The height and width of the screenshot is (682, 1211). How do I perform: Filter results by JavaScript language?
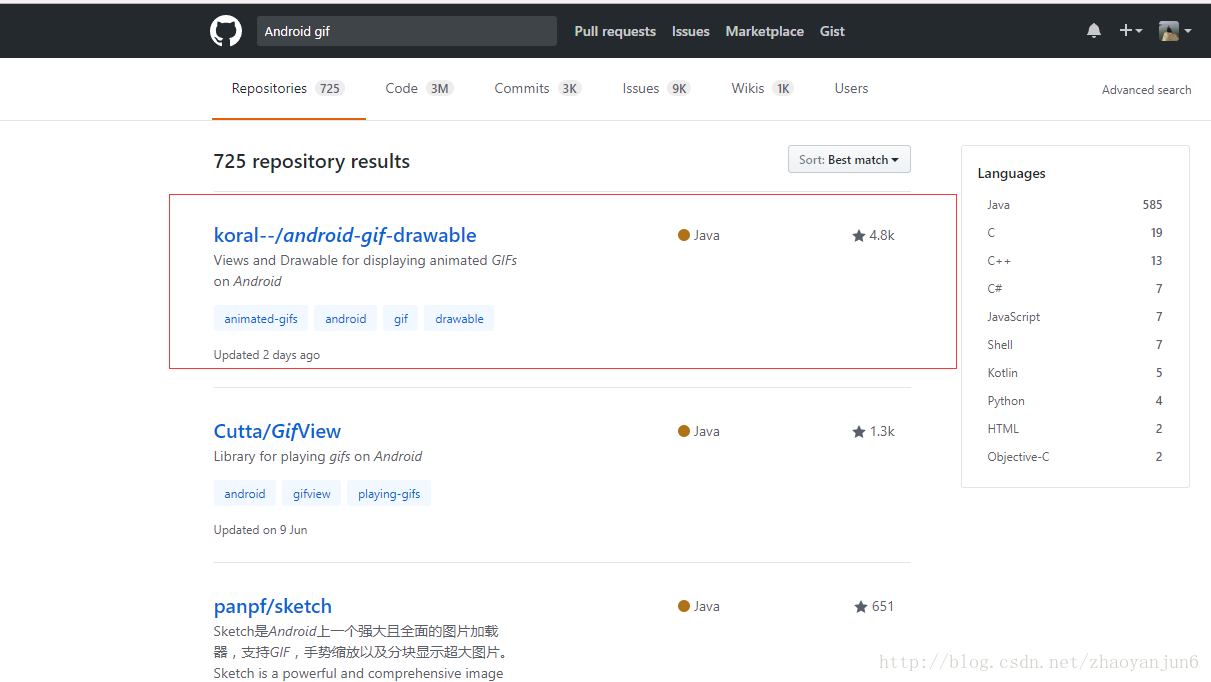[x=1075, y=317]
